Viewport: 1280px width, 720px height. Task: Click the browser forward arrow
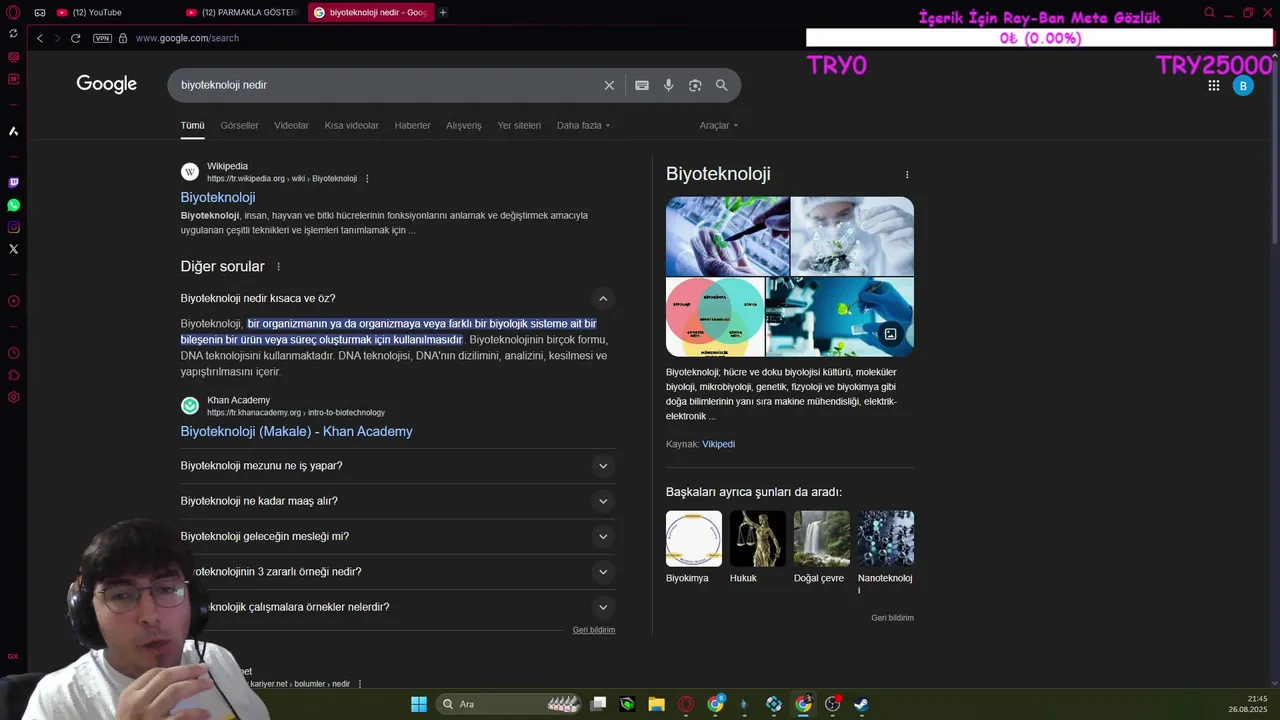pos(57,38)
